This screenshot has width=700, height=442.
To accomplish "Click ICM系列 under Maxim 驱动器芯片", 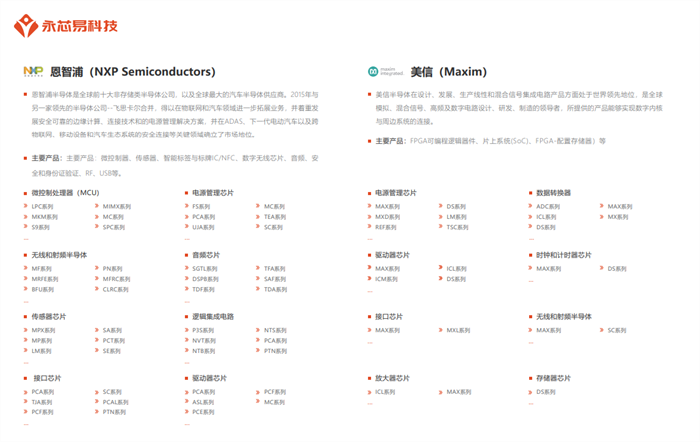I will [386, 279].
